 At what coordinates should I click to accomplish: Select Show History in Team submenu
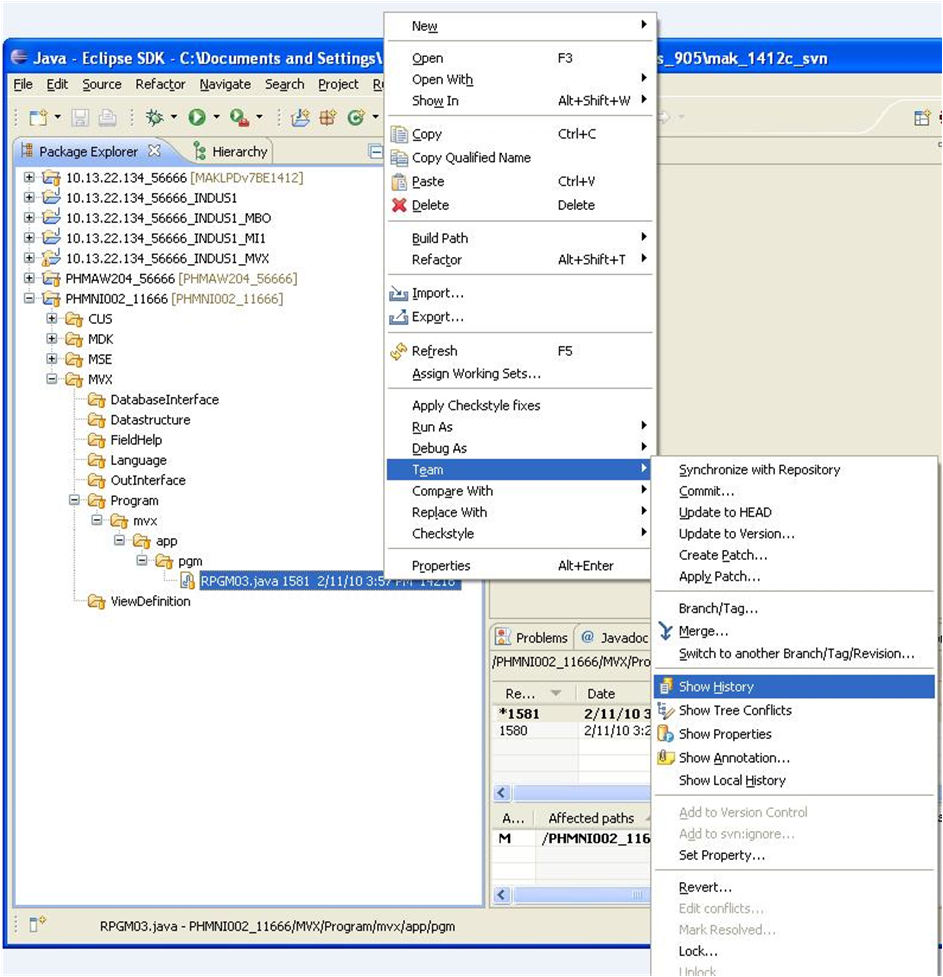tap(716, 687)
